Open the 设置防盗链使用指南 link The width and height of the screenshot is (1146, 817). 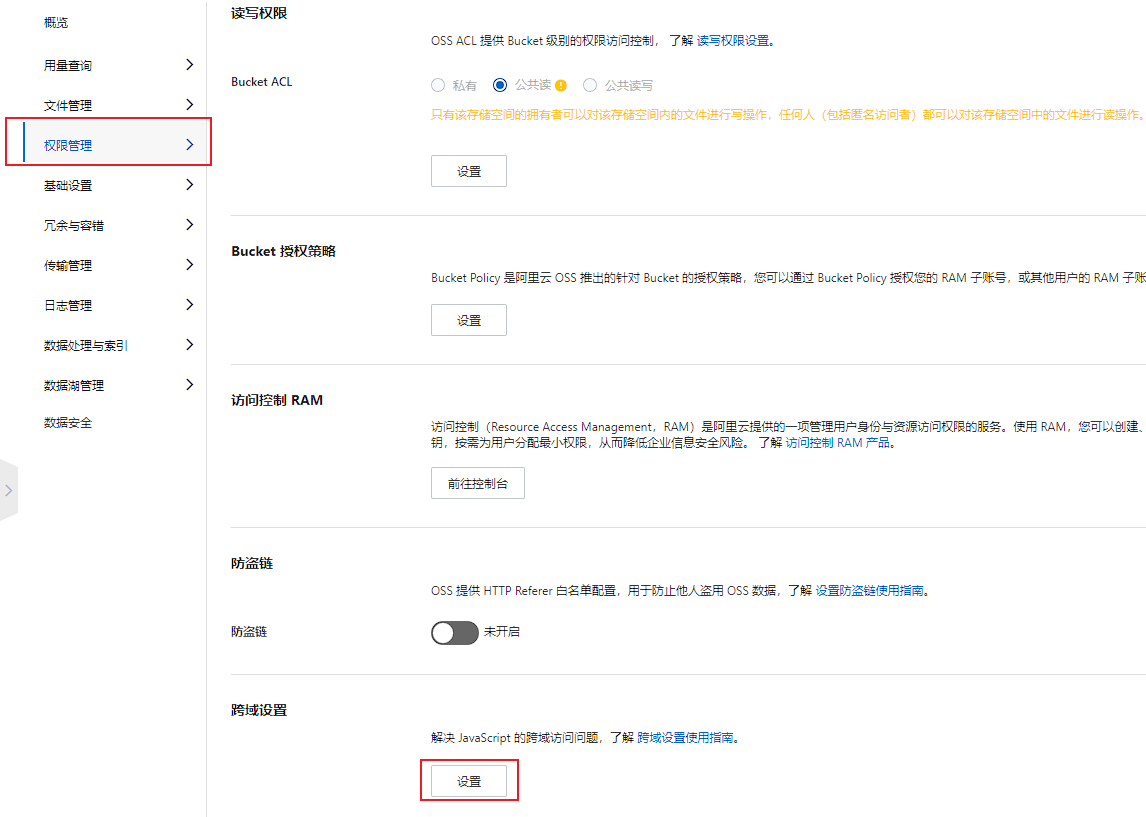coord(869,591)
